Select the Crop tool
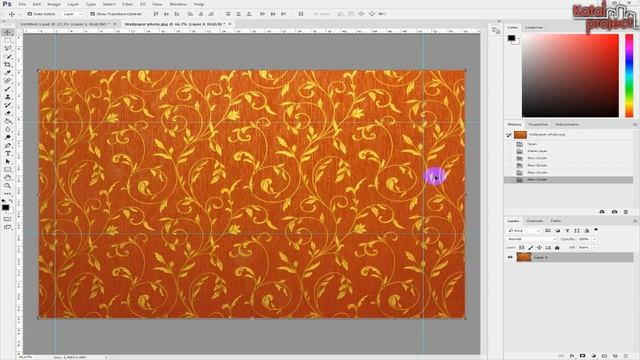 pos(8,65)
